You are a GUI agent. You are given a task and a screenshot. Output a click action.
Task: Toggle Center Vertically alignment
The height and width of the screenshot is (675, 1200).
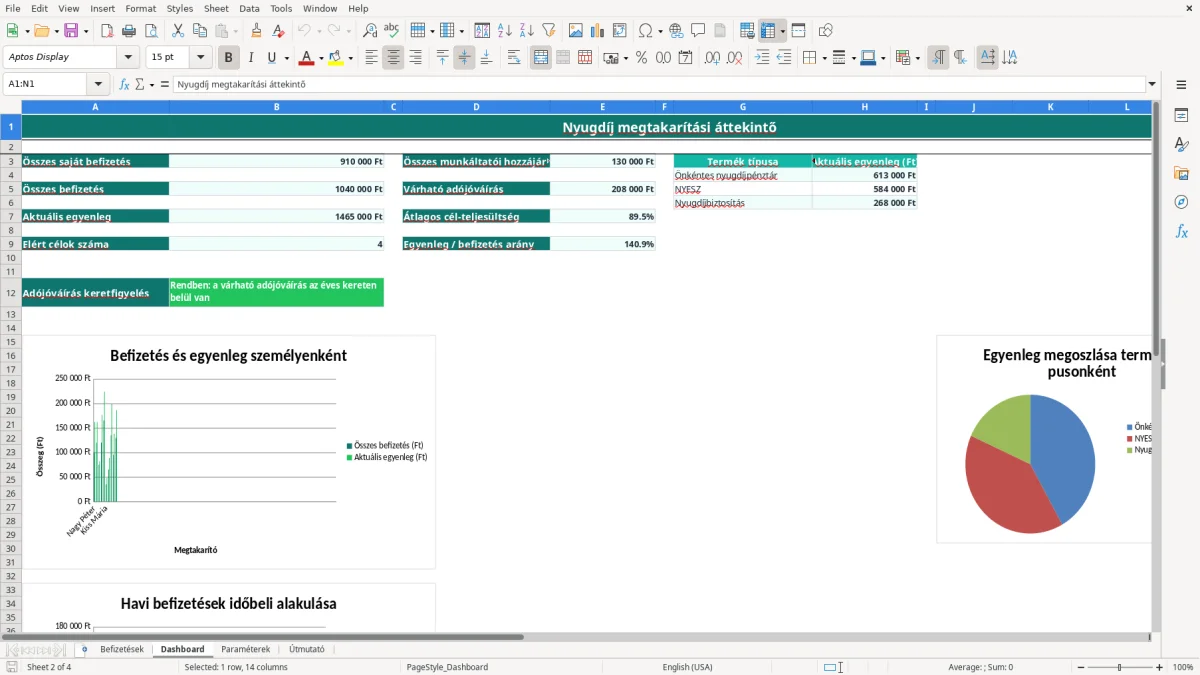[464, 58]
